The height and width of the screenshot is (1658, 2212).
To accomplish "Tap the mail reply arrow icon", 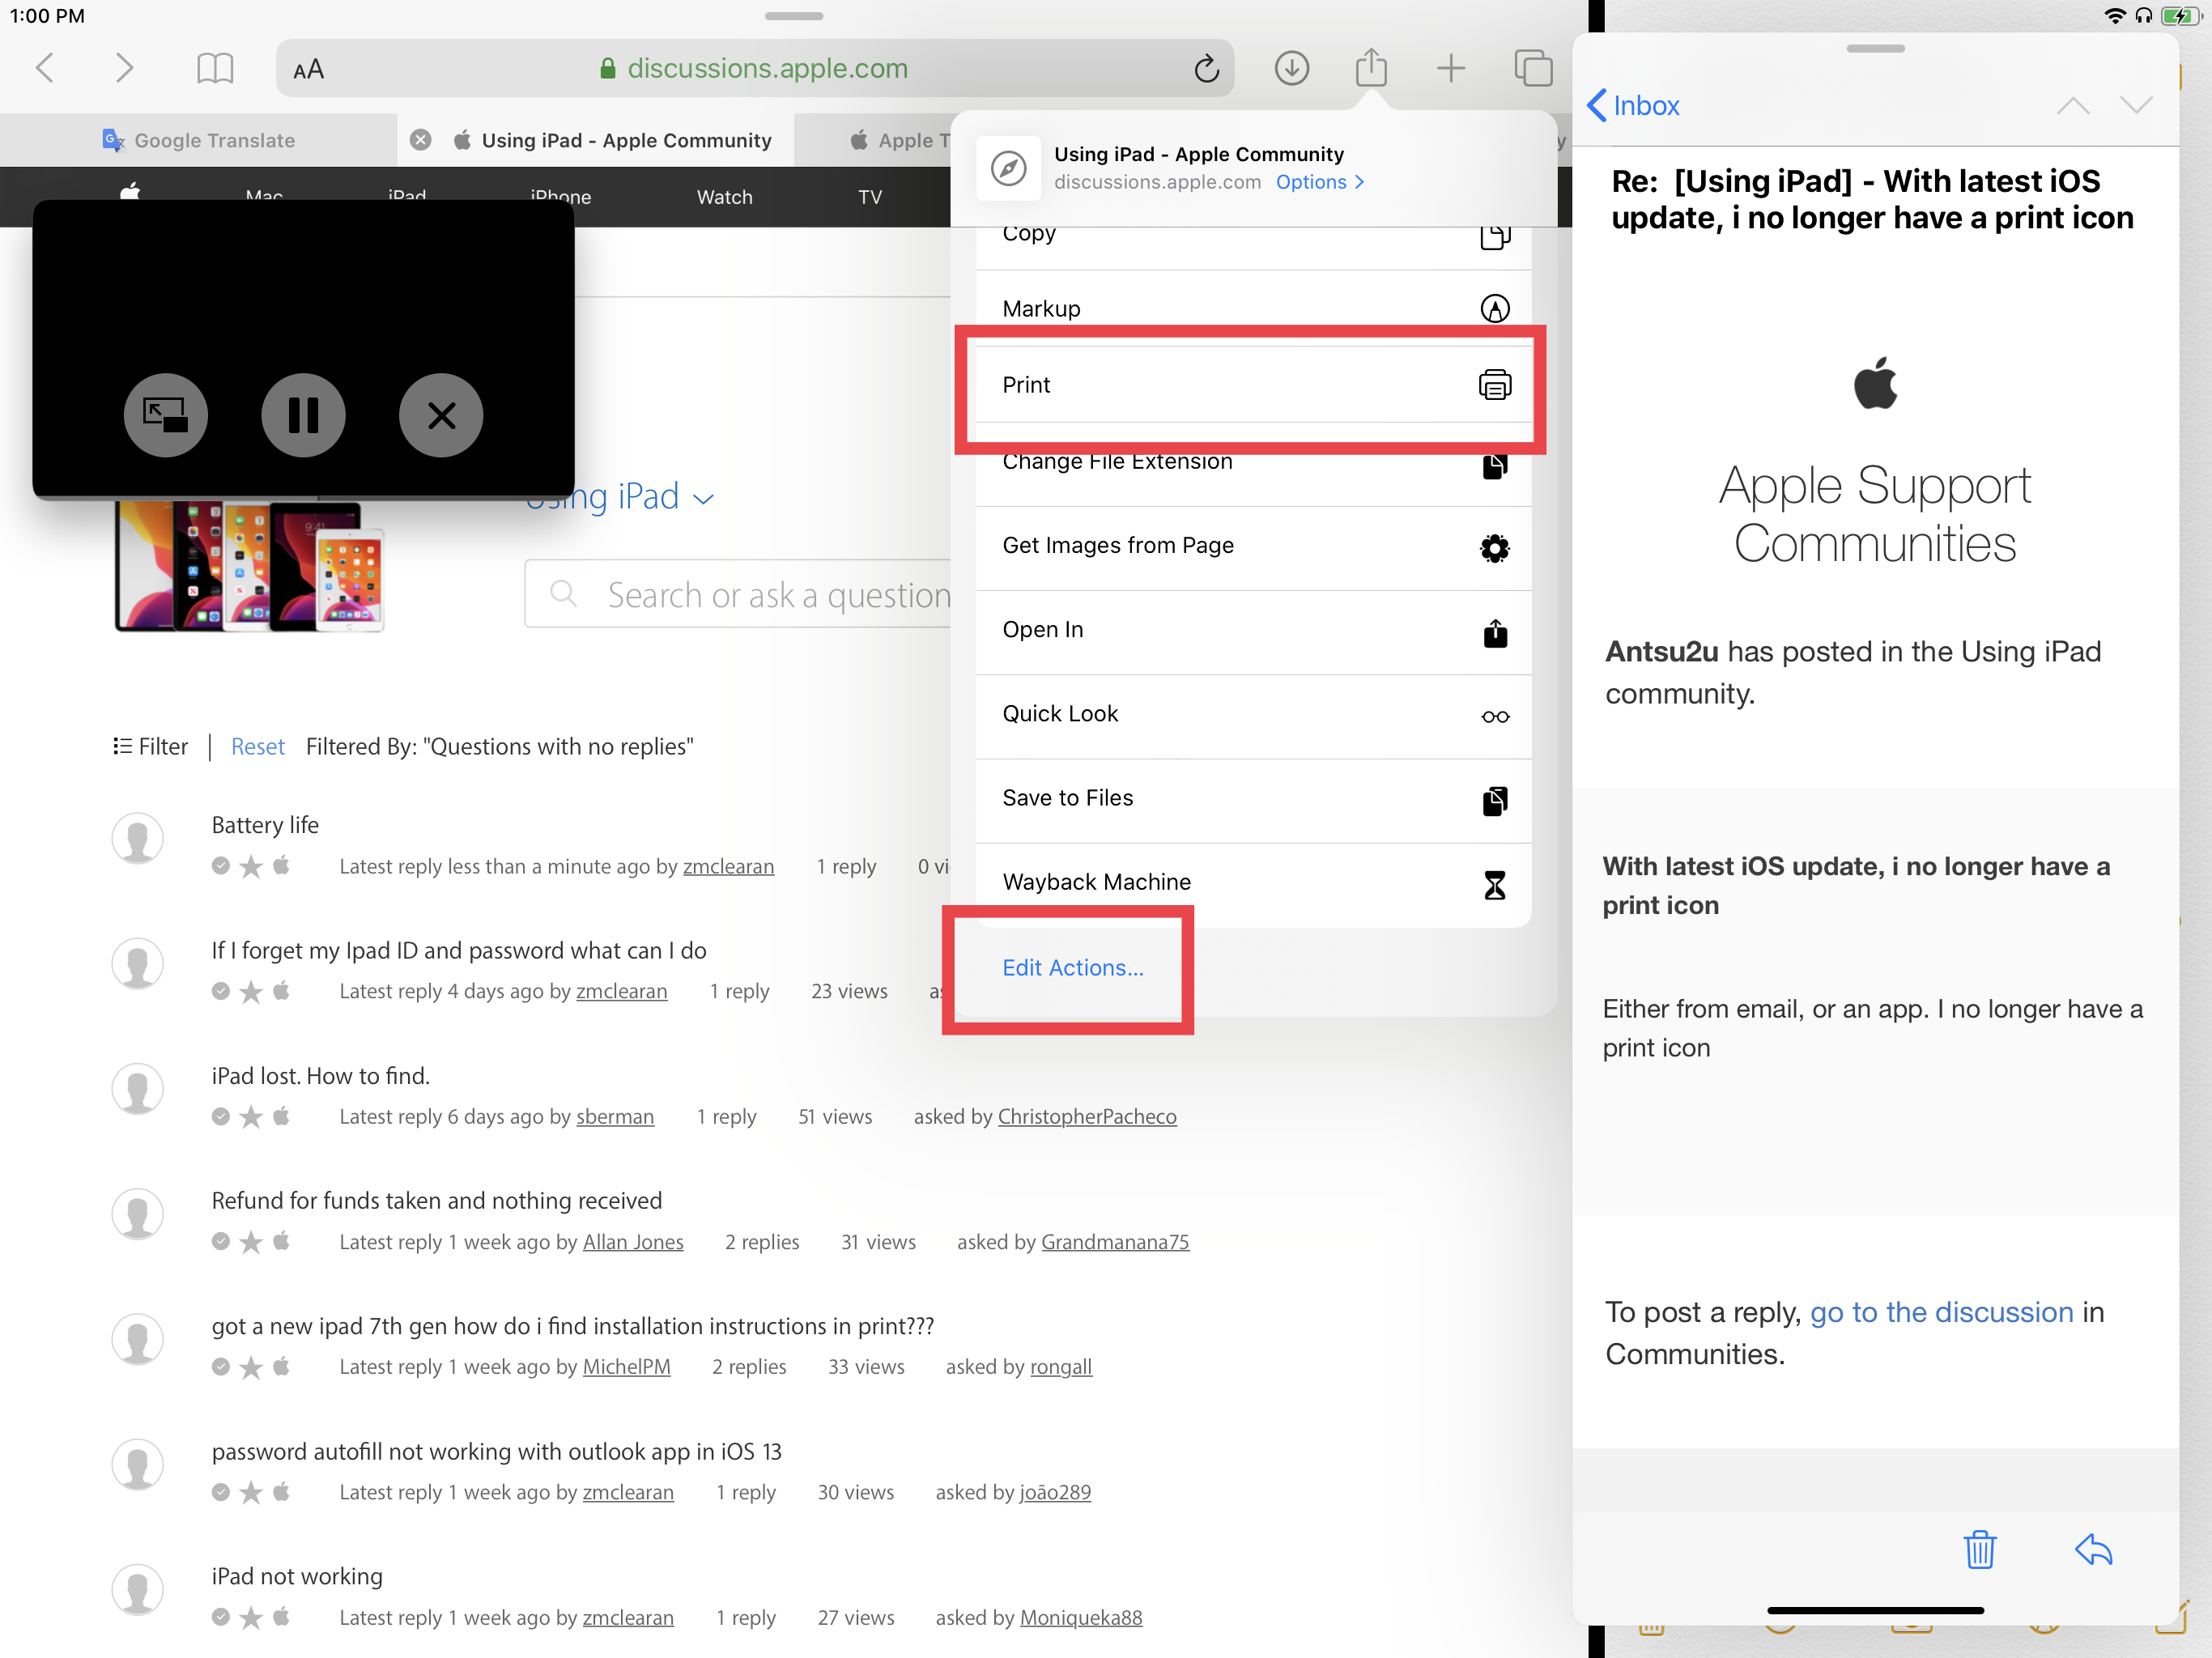I will 2093,1549.
